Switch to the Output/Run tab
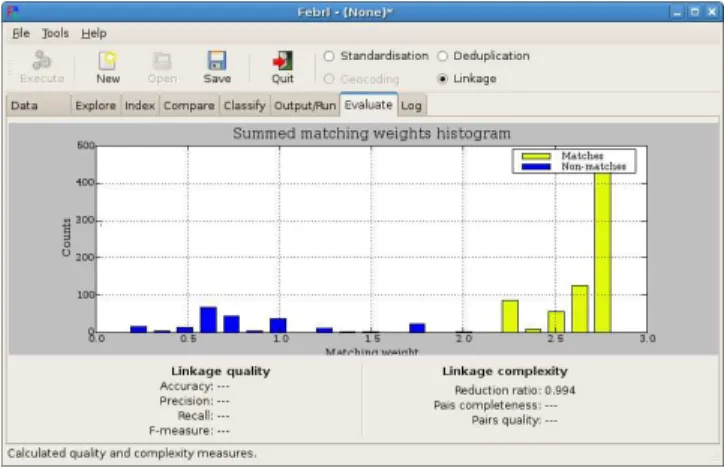724x468 pixels. click(x=305, y=106)
